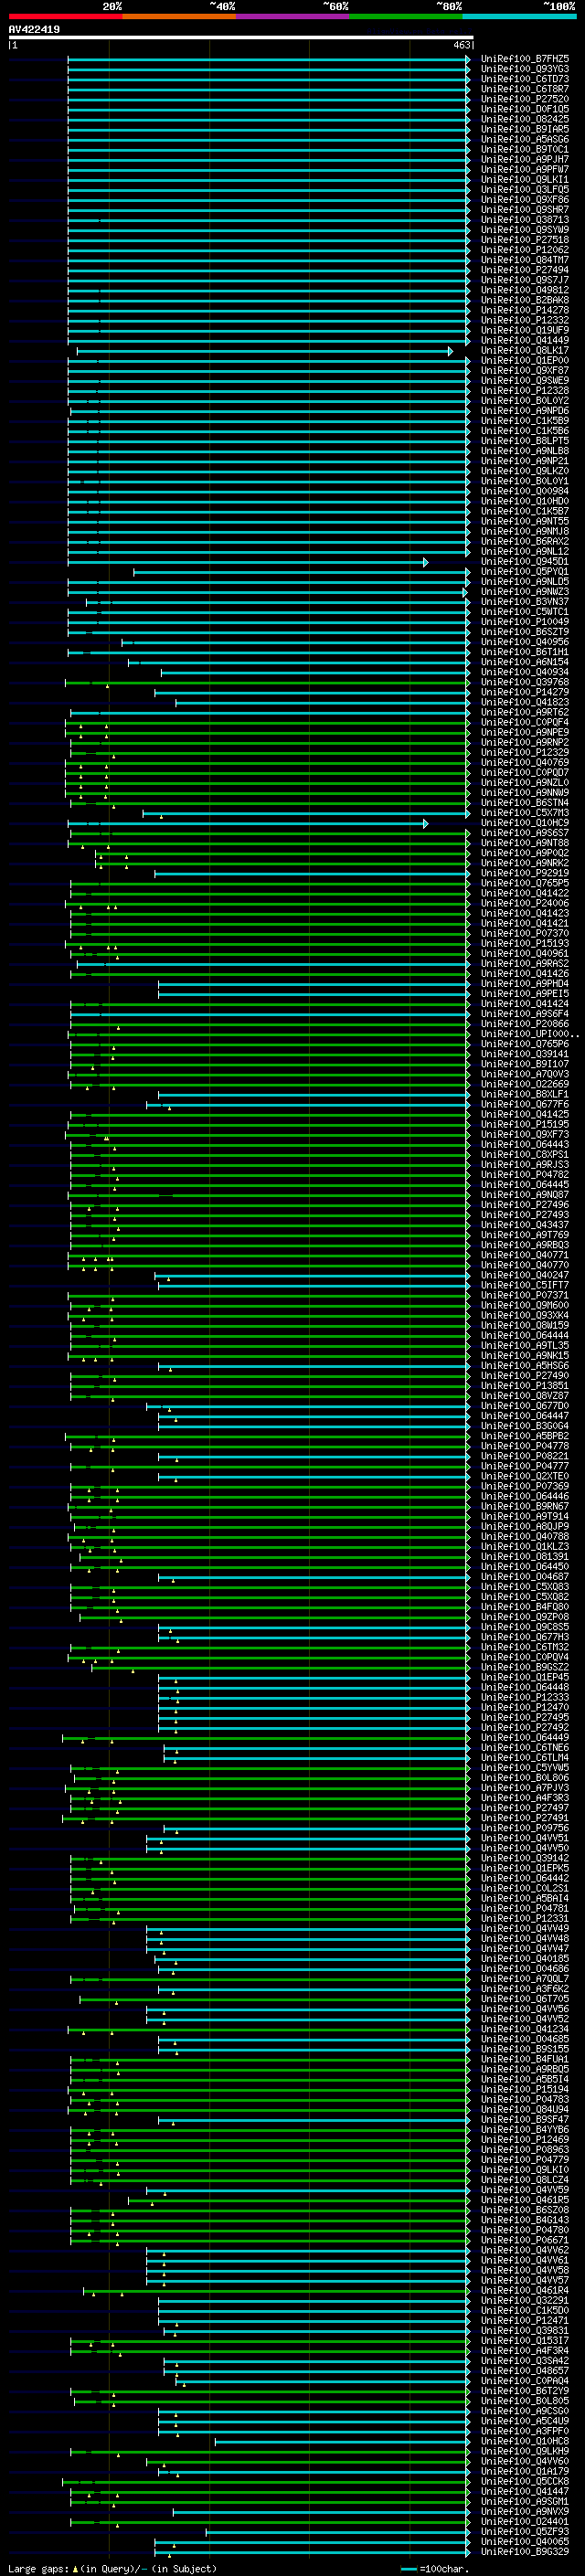
Task: Select label UniRef100_A9NQ87
Action: pyautogui.click(x=524, y=1194)
